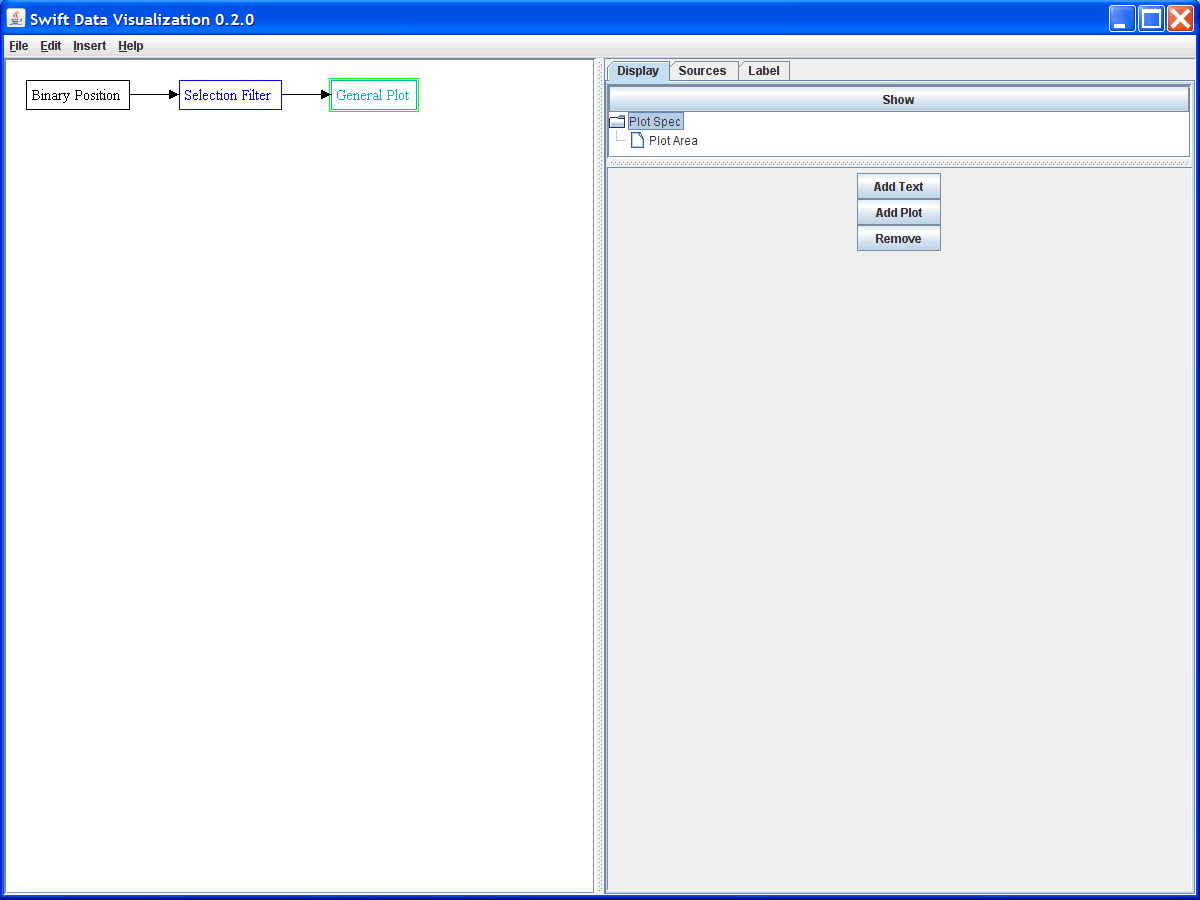This screenshot has height=900, width=1200.
Task: Click the Add Text button
Action: [899, 187]
